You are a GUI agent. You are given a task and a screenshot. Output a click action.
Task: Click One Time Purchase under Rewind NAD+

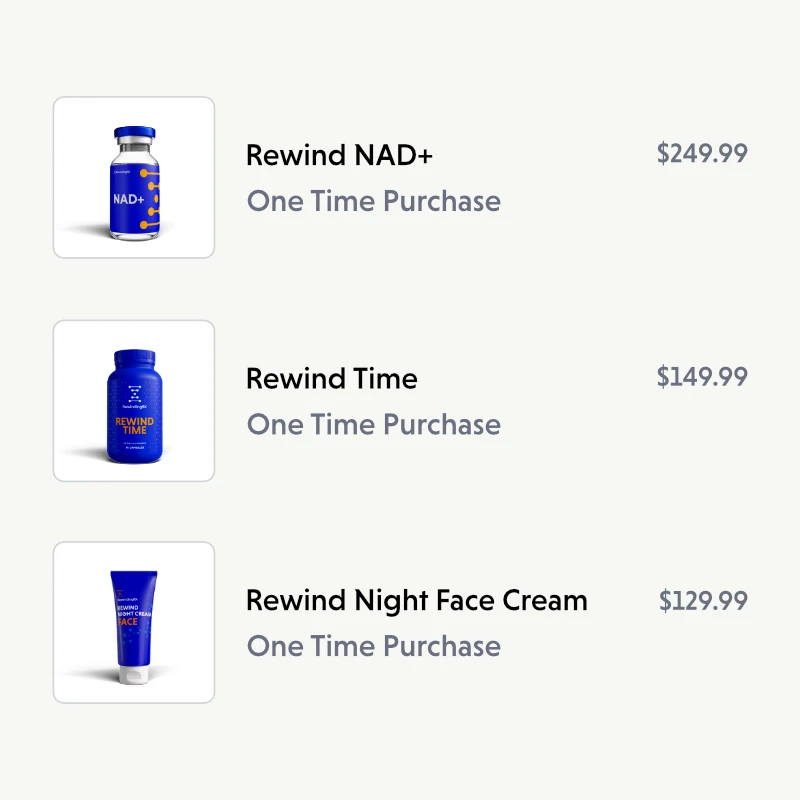click(373, 201)
